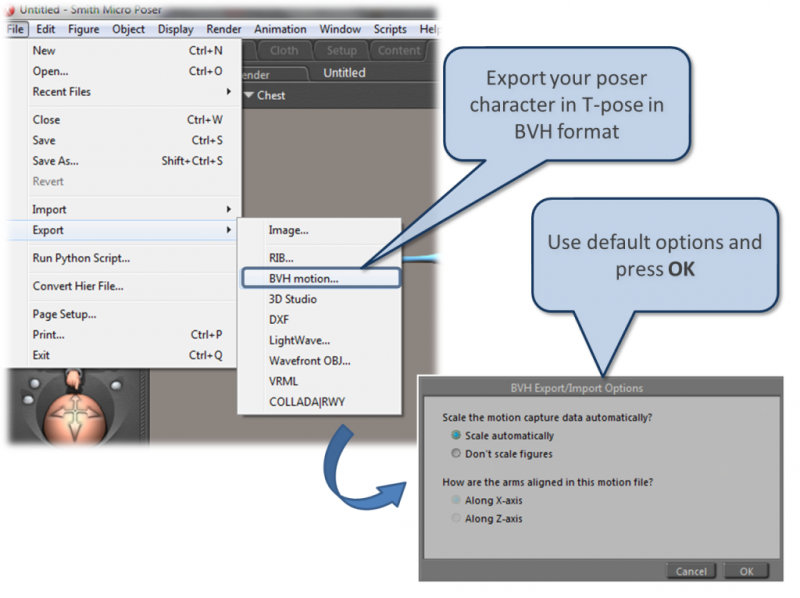Open Page Setup... dialog

click(x=128, y=314)
